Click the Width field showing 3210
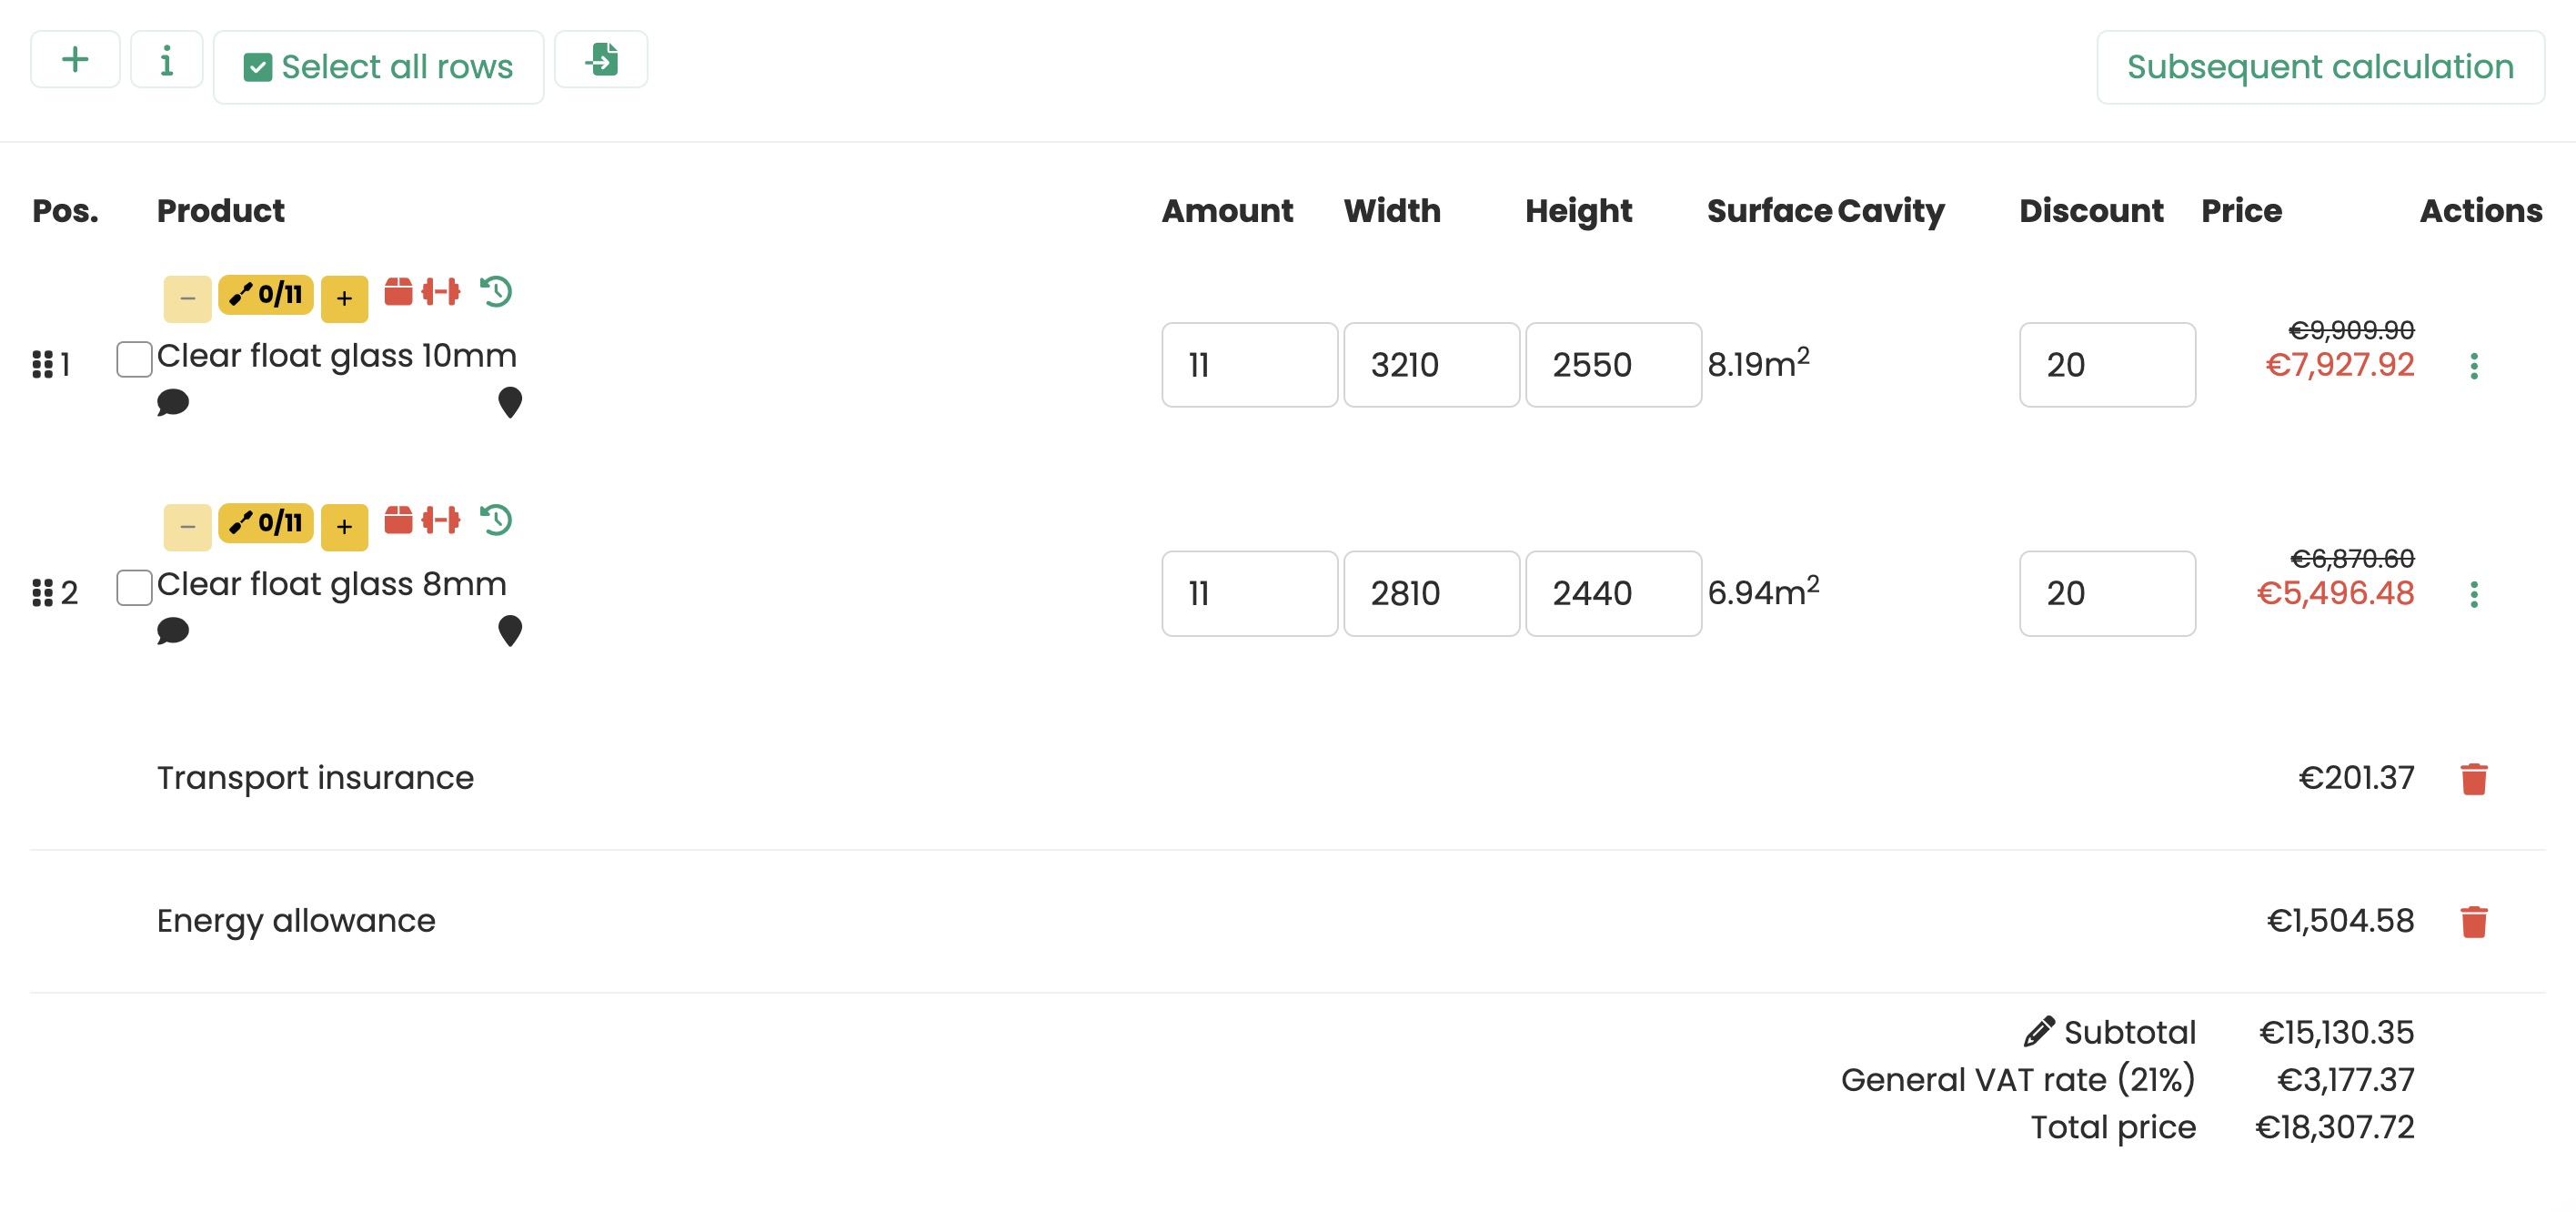 [1431, 365]
